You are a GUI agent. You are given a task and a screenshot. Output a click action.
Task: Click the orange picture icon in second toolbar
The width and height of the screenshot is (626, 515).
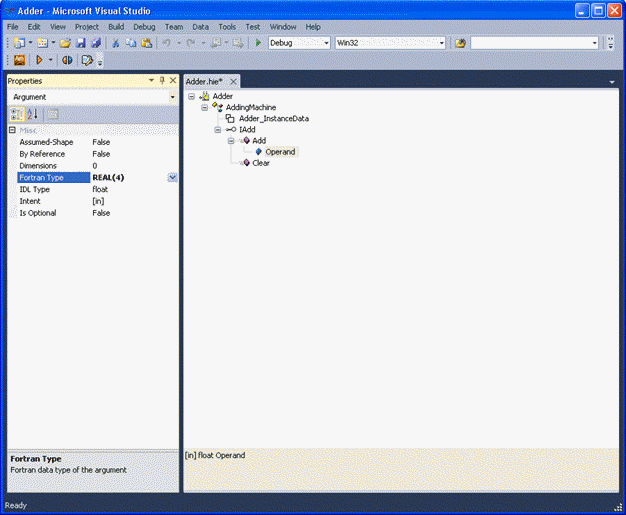[19, 60]
